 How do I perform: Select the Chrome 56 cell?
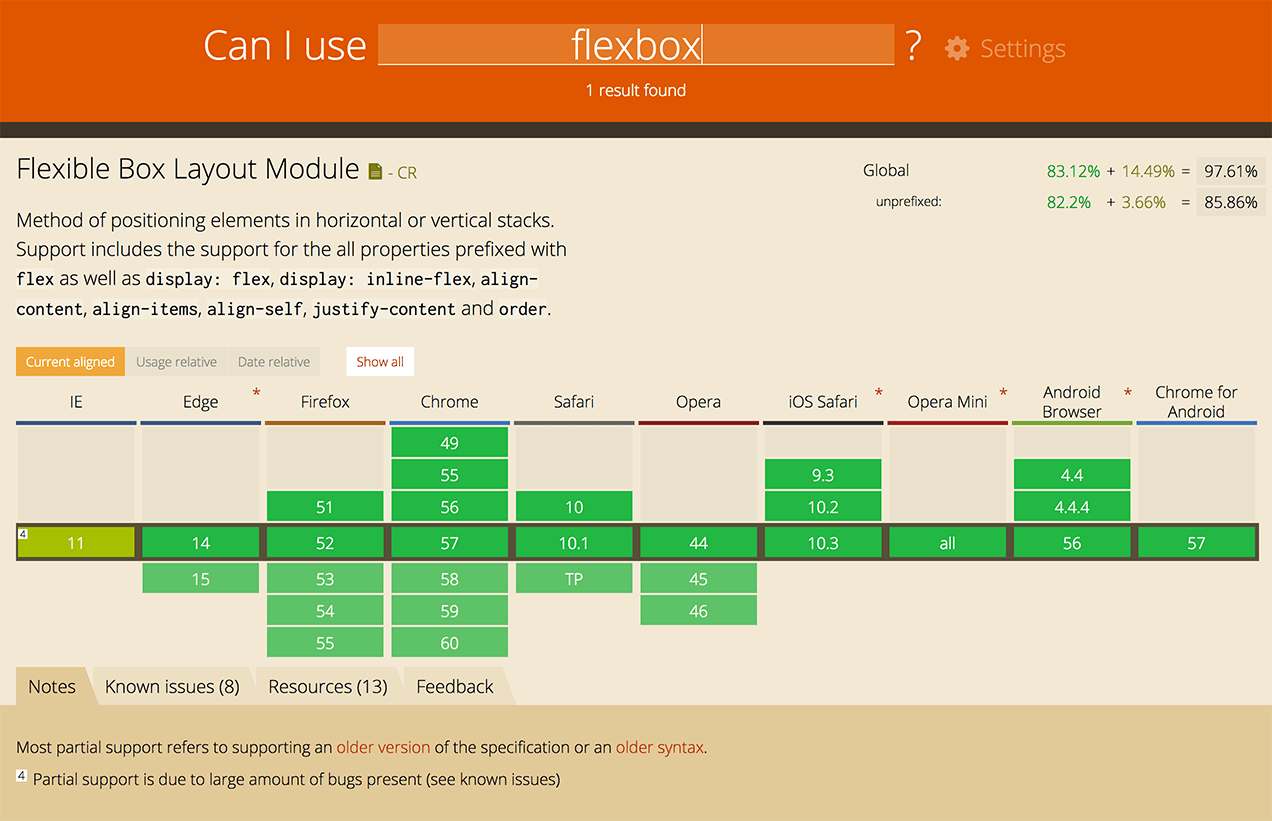click(450, 507)
